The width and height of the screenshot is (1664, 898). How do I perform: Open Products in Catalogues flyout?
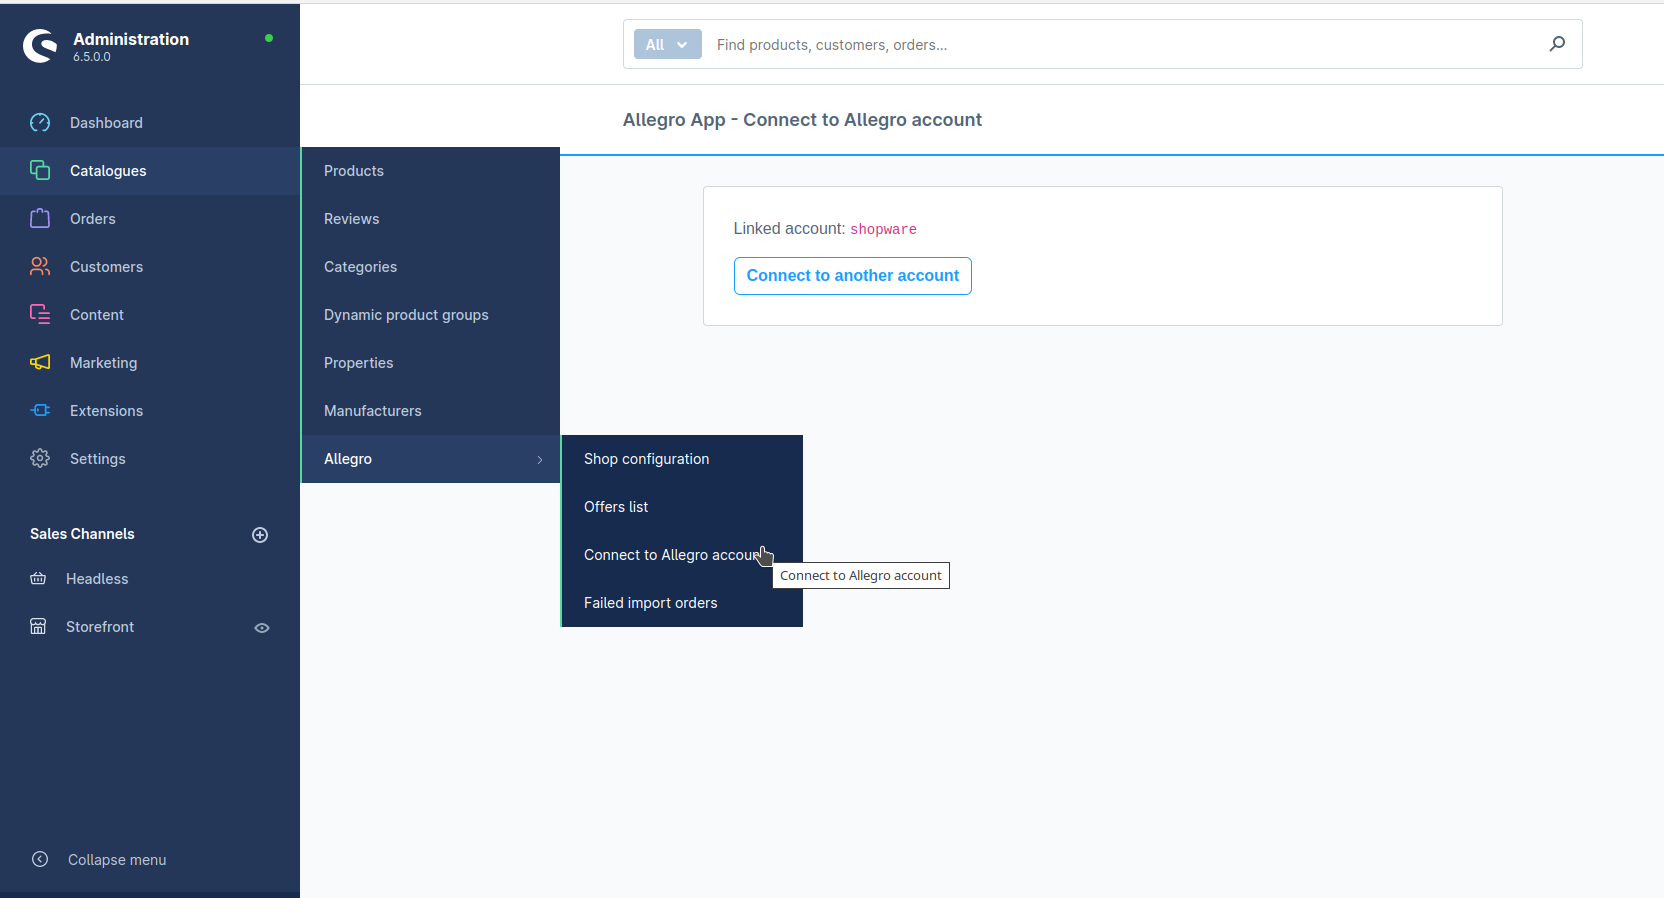[431, 171]
